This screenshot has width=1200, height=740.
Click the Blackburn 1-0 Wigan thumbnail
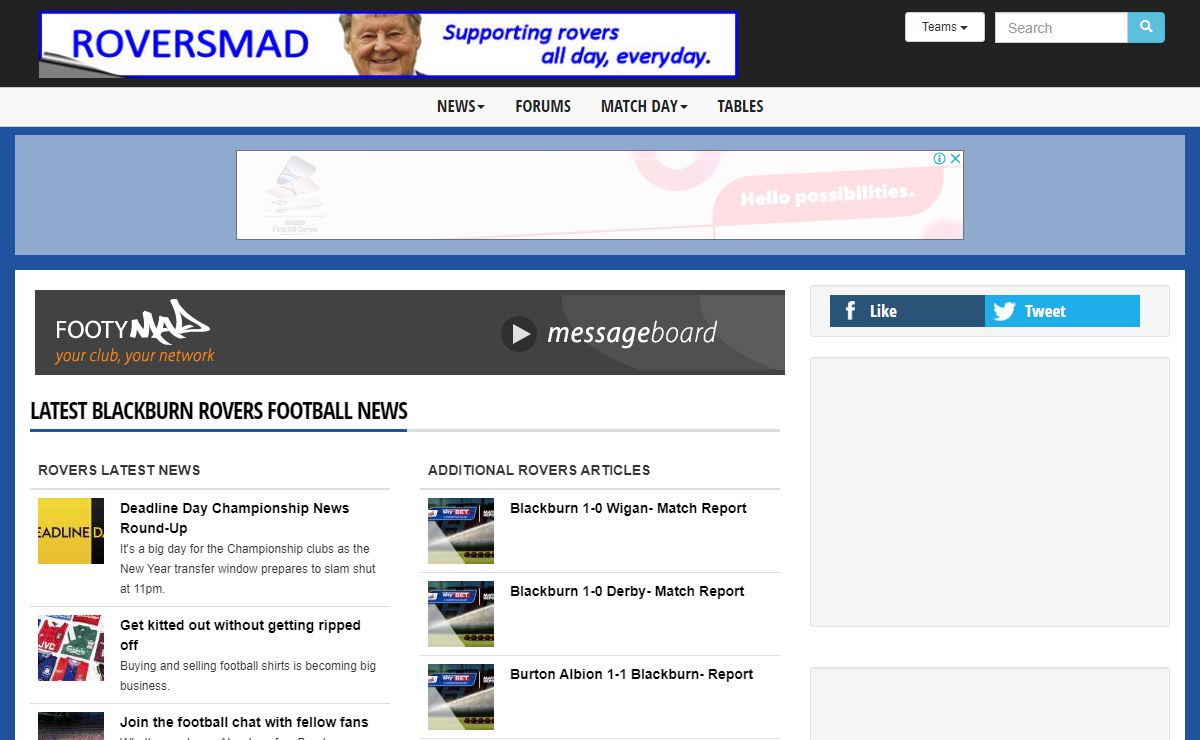[461, 531]
